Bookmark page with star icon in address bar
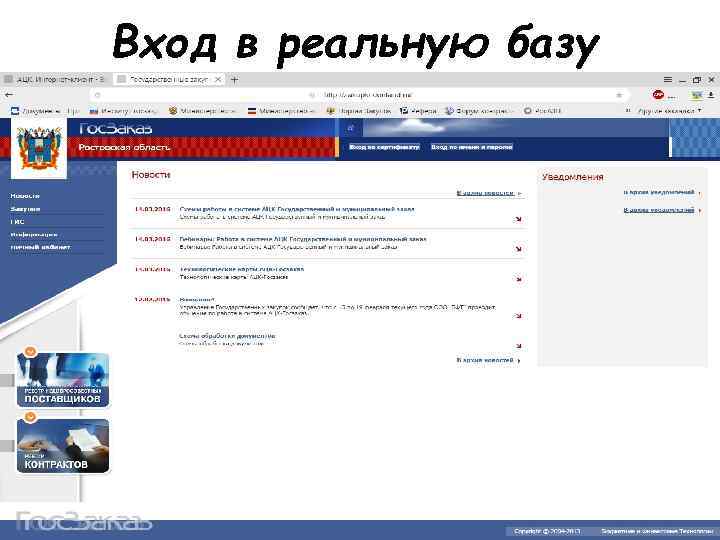This screenshot has width=720, height=540. click(x=619, y=95)
